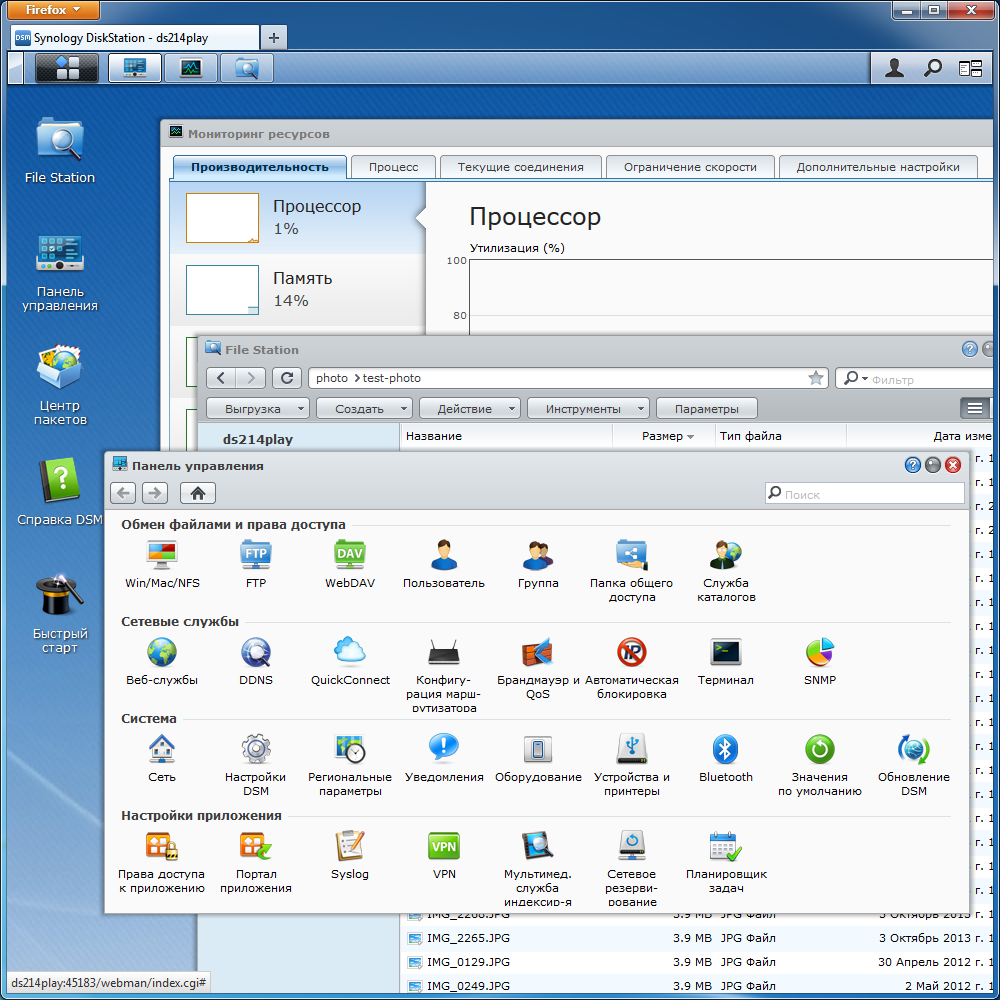Launch Панель управления desktop shortcut
Image resolution: width=1000 pixels, height=1000 pixels.
click(59, 272)
